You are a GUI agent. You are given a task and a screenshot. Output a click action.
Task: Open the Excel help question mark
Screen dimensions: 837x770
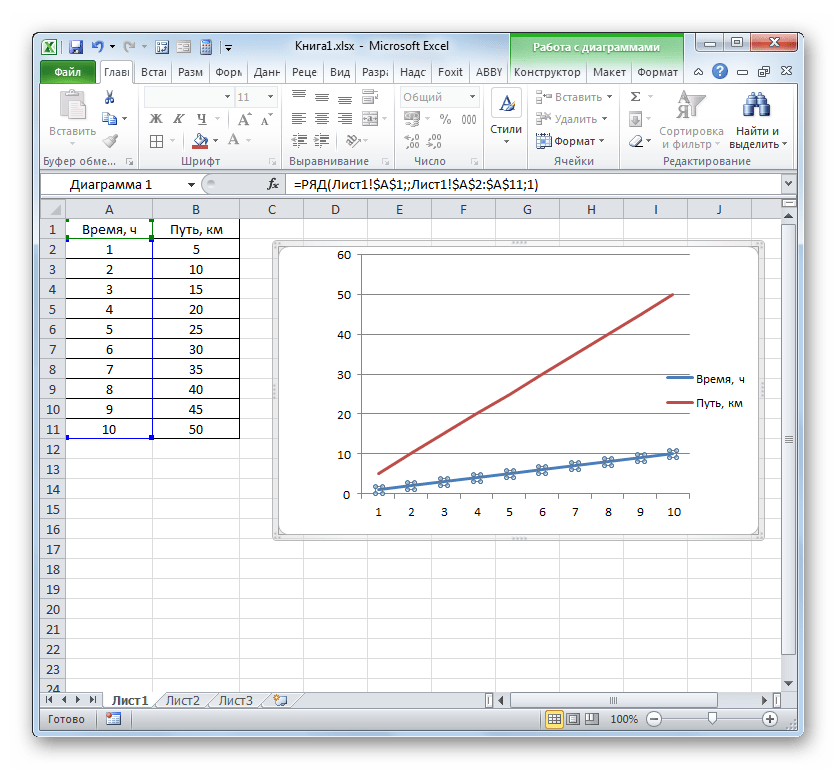pyautogui.click(x=720, y=71)
